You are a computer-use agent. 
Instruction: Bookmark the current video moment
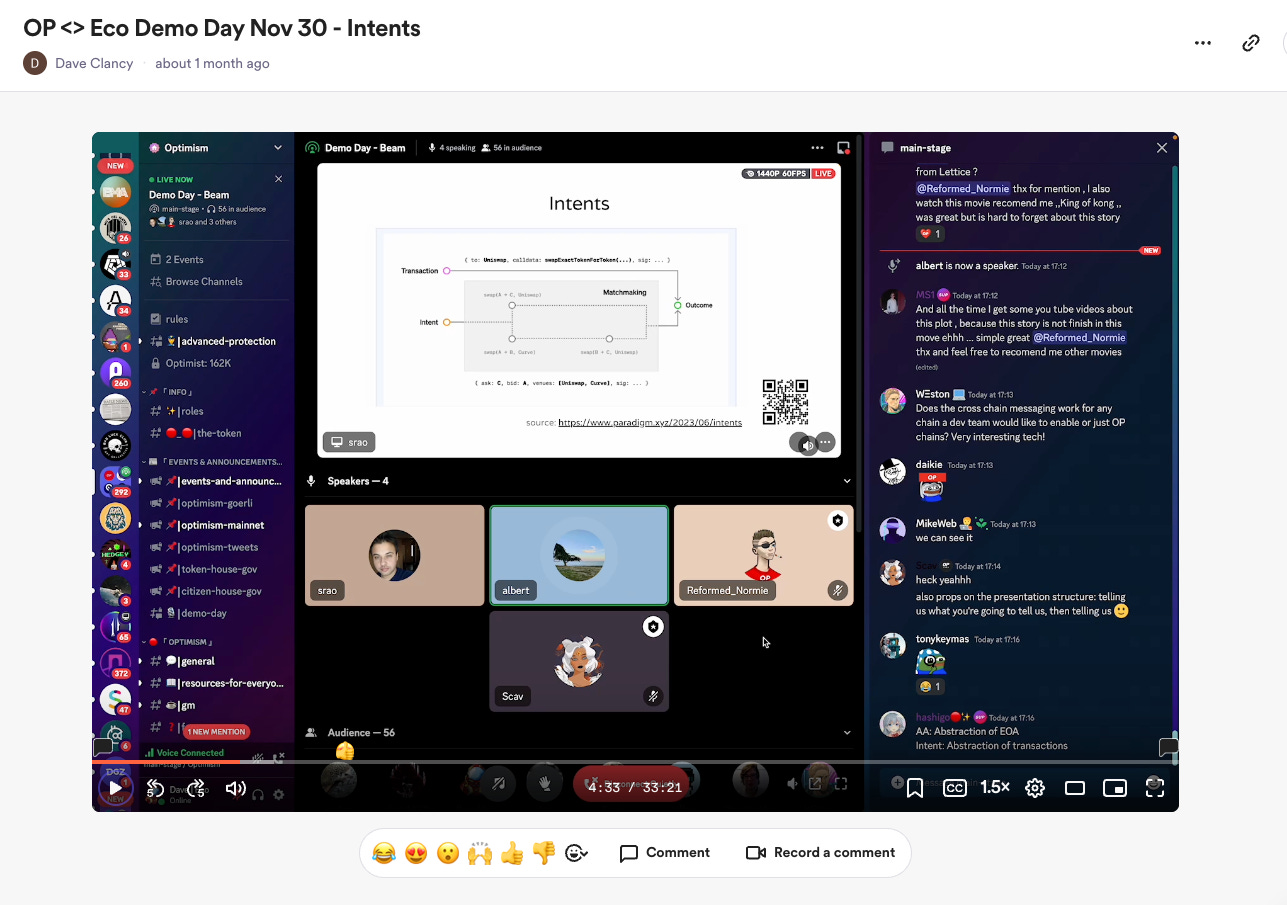coord(915,788)
